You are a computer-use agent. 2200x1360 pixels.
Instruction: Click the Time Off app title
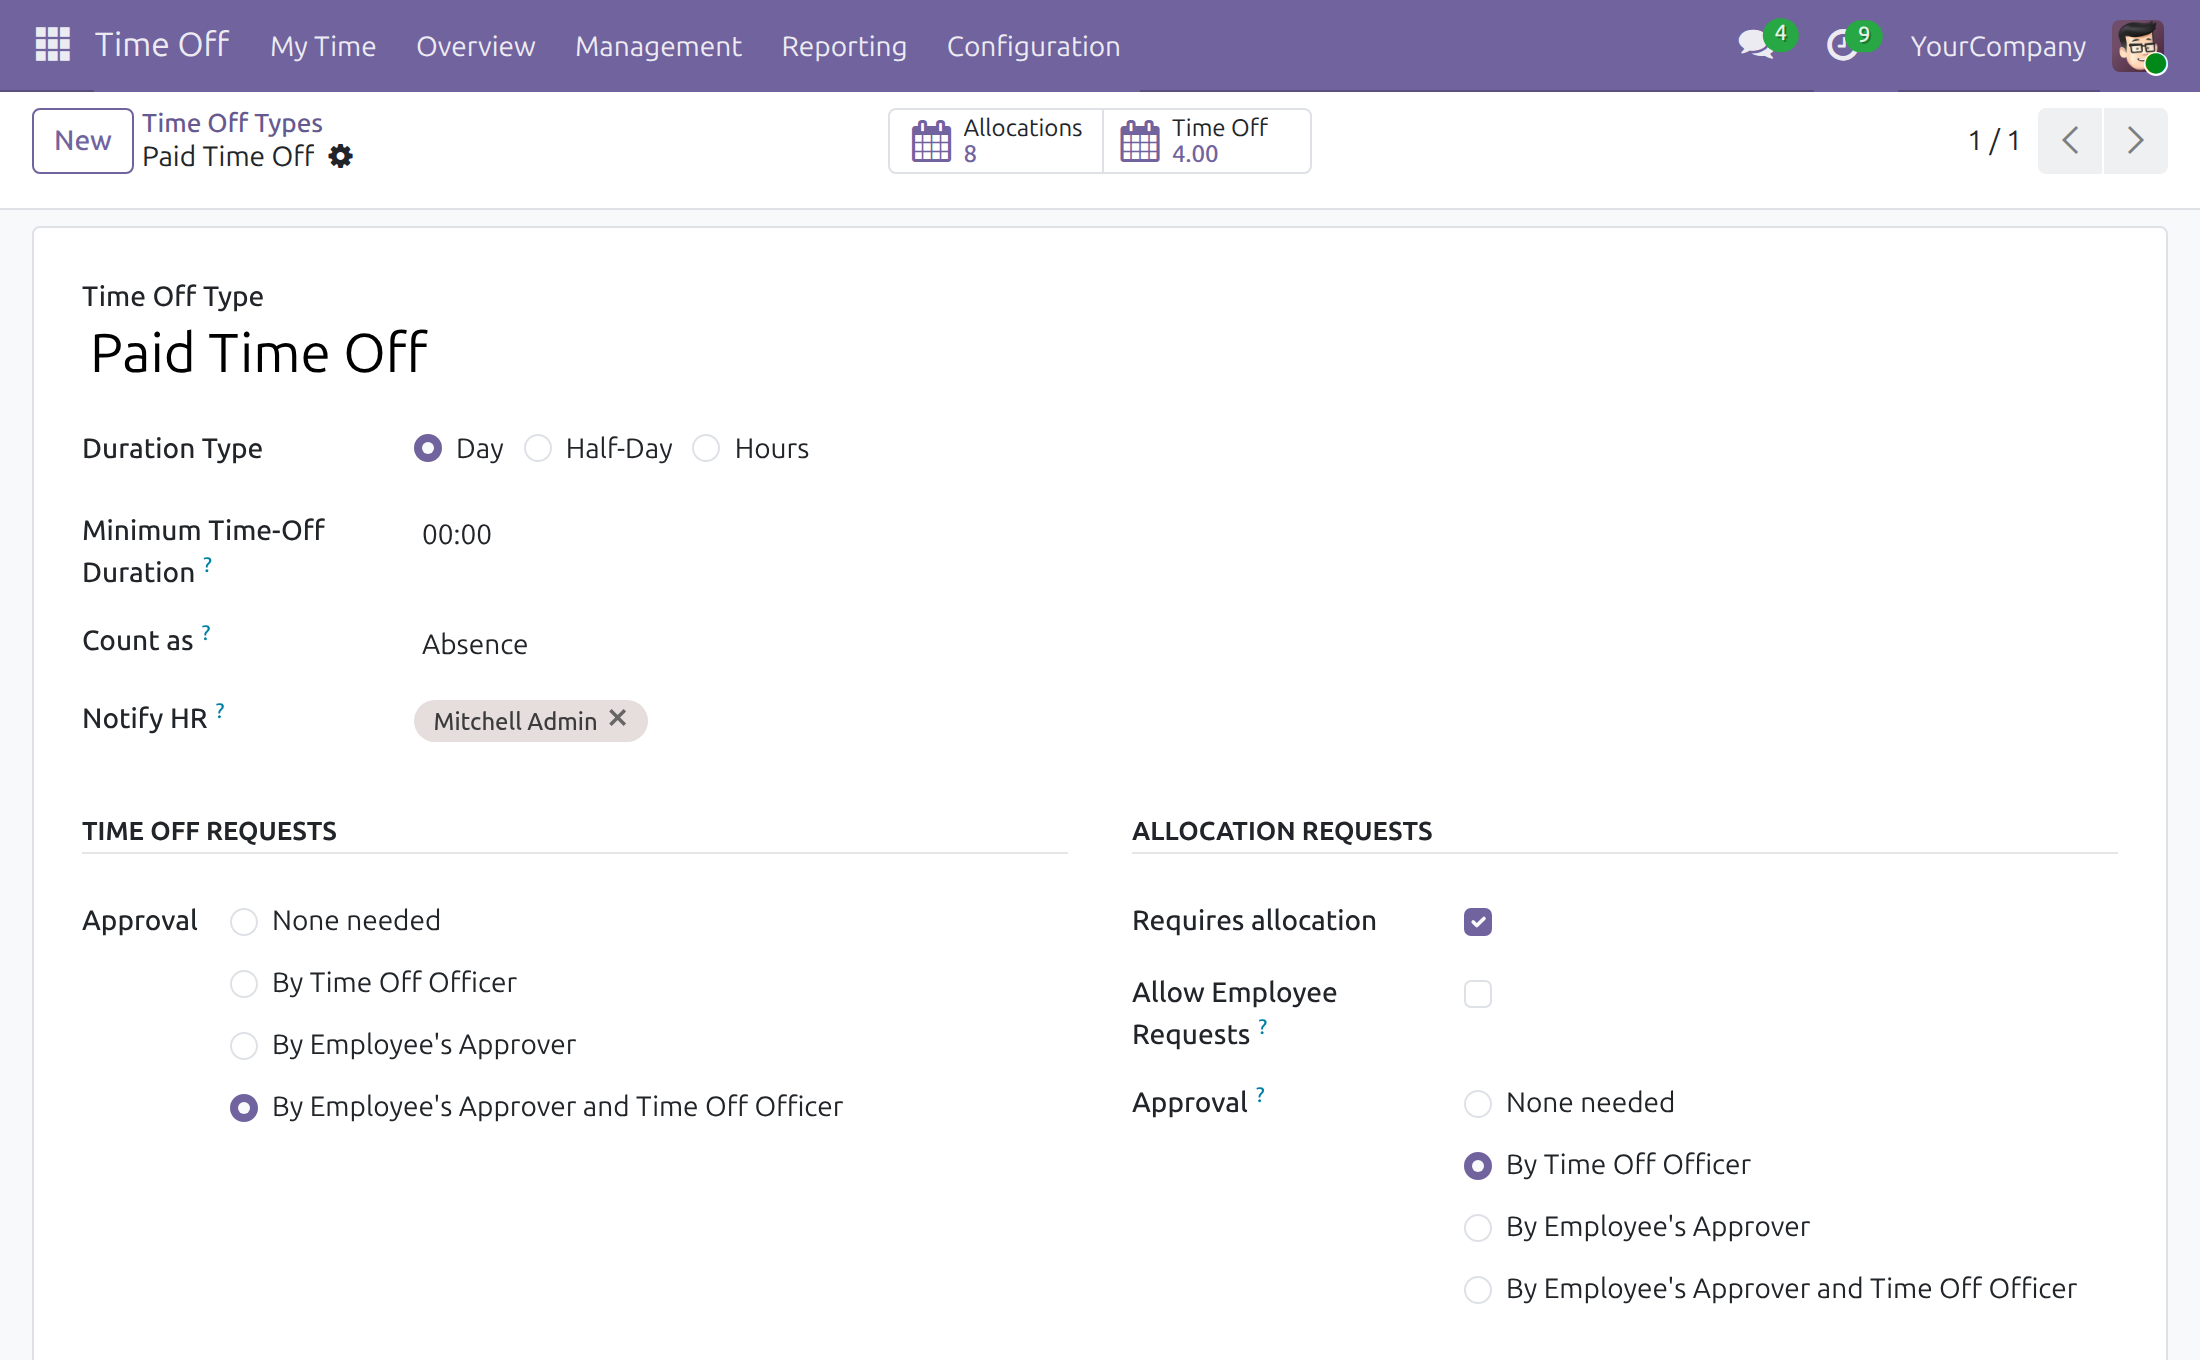tap(162, 45)
